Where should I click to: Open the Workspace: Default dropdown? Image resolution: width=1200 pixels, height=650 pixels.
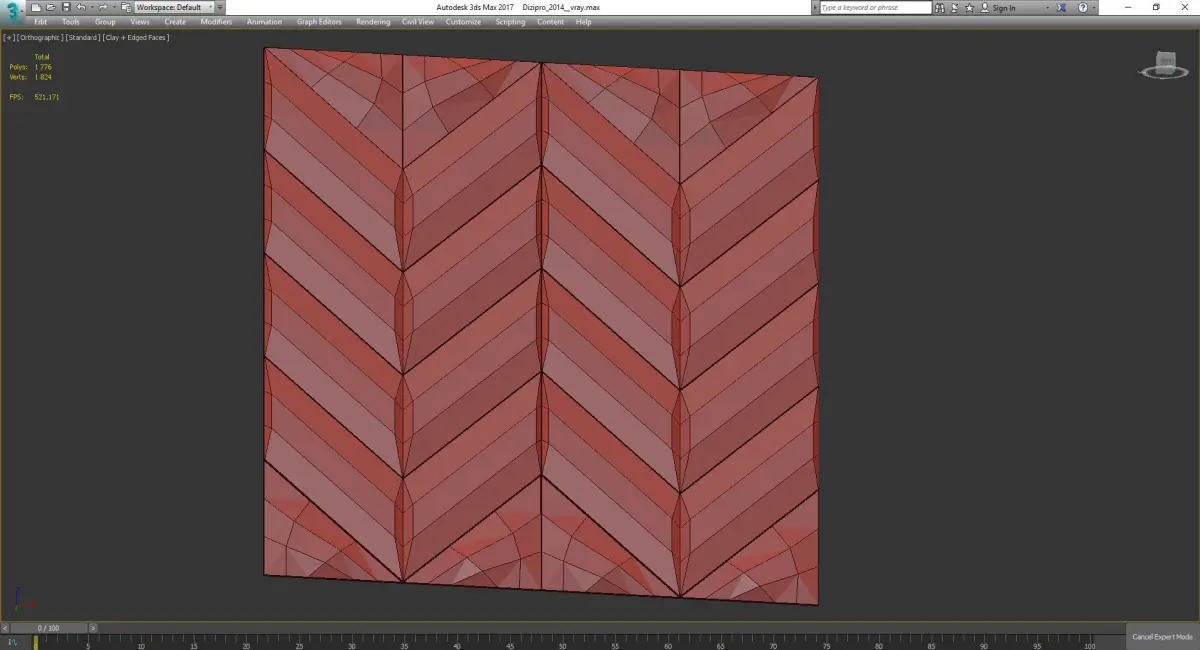174,7
